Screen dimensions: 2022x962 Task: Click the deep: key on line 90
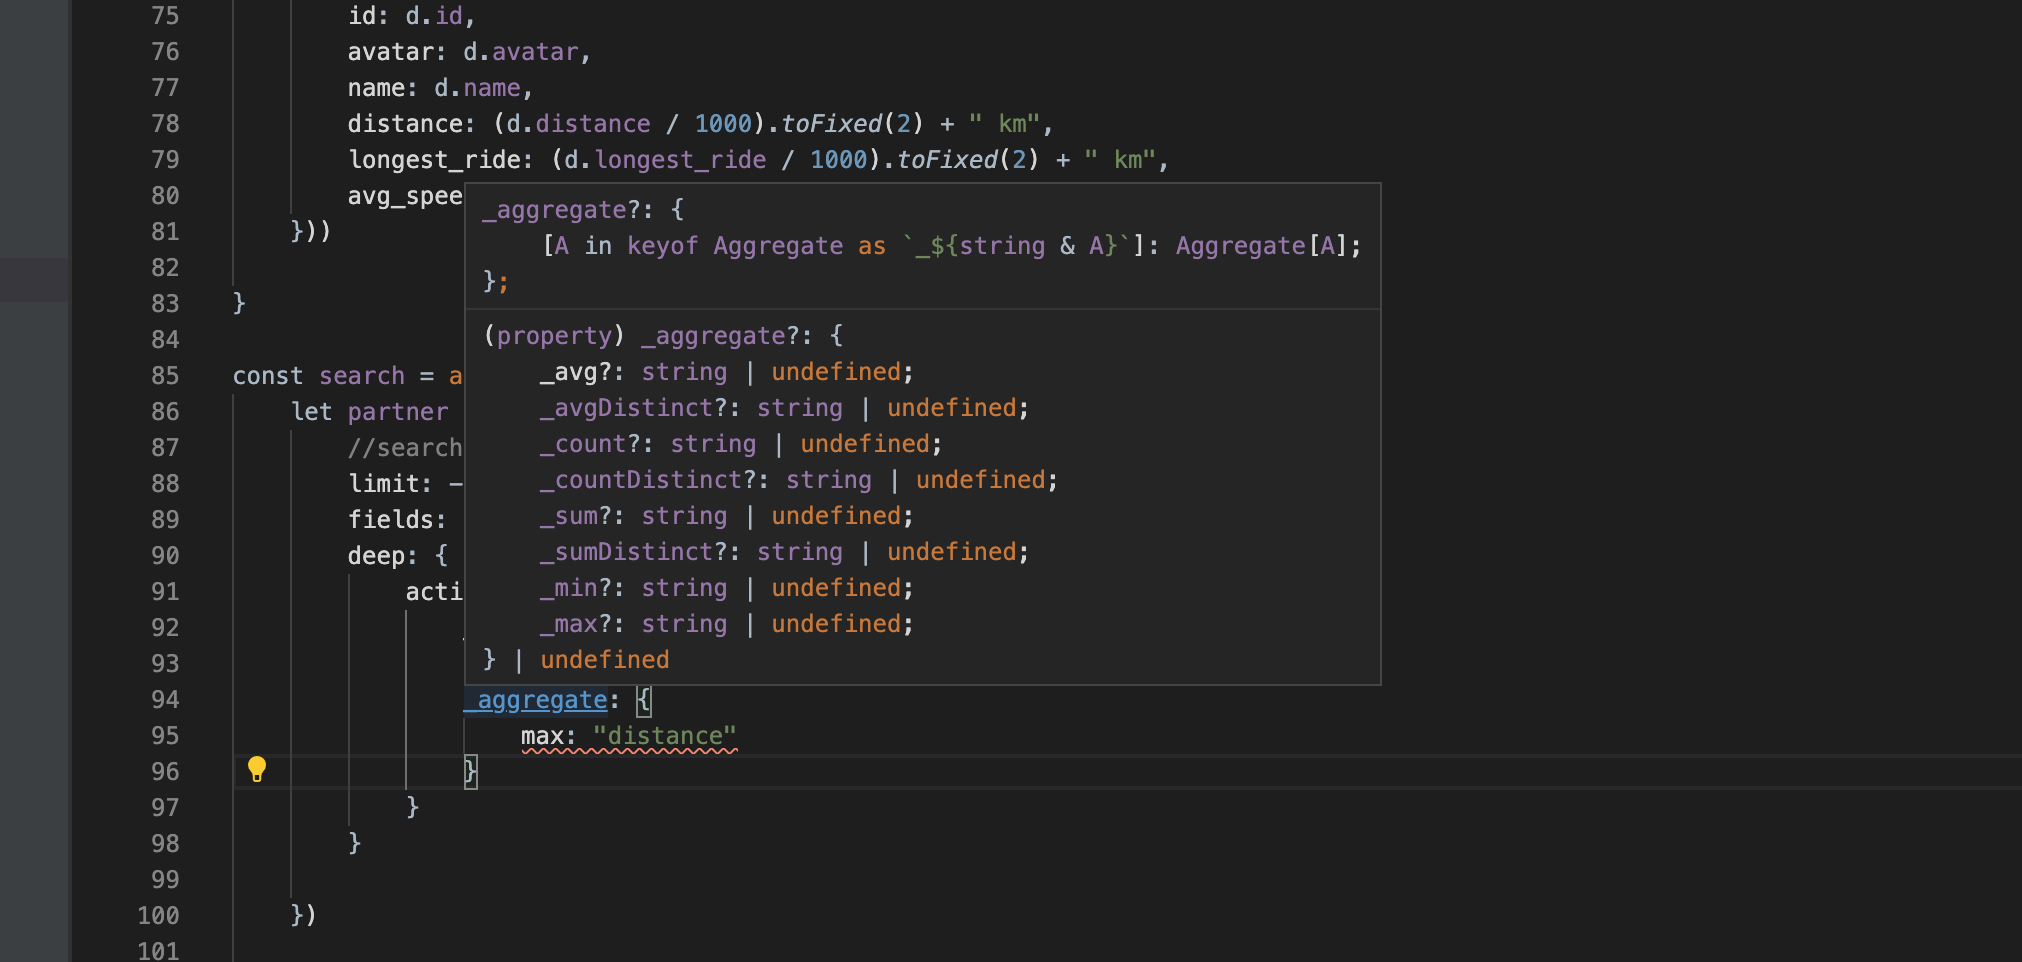coord(383,556)
